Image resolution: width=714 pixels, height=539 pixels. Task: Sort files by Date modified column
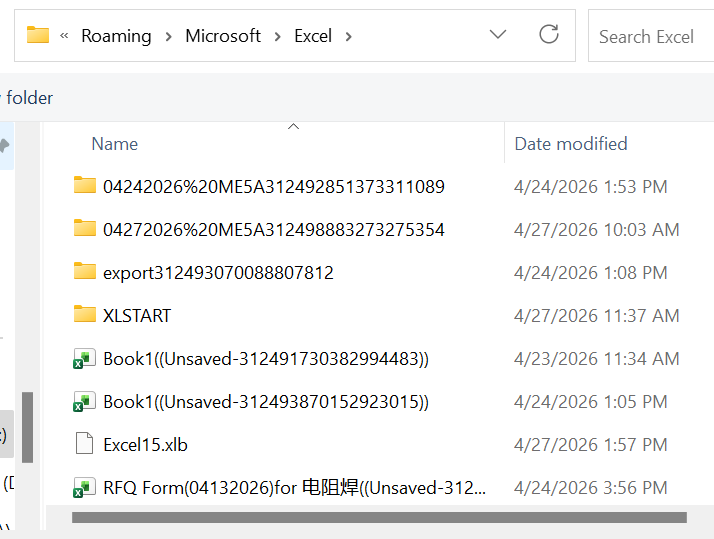point(571,144)
